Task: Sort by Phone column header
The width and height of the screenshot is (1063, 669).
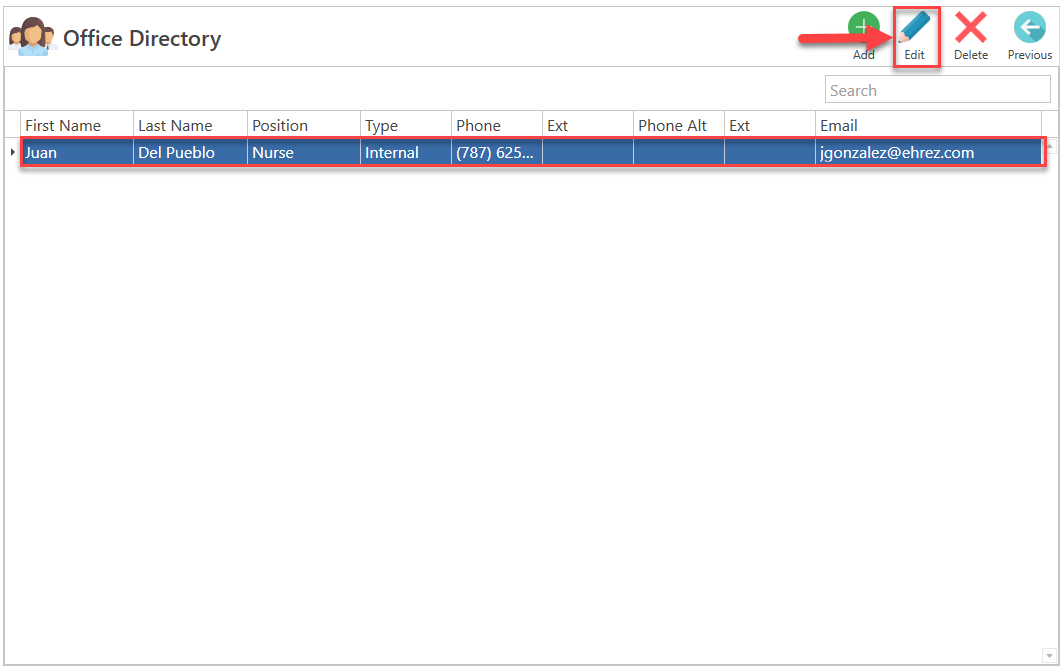Action: coord(497,125)
